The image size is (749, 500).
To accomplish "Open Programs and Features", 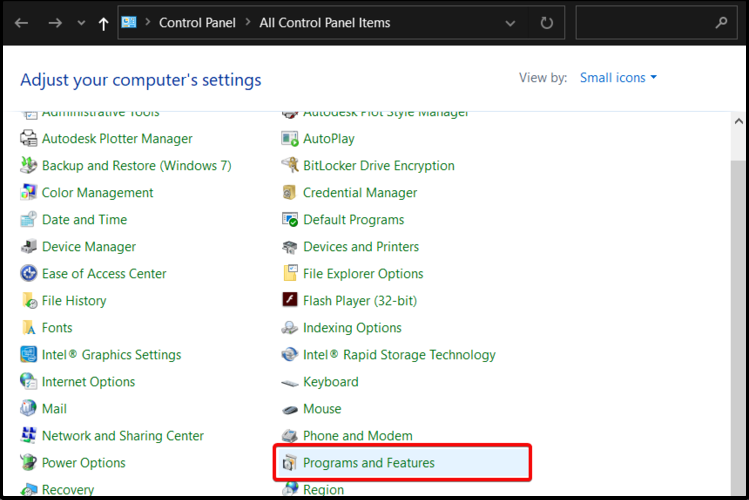I will coord(368,463).
